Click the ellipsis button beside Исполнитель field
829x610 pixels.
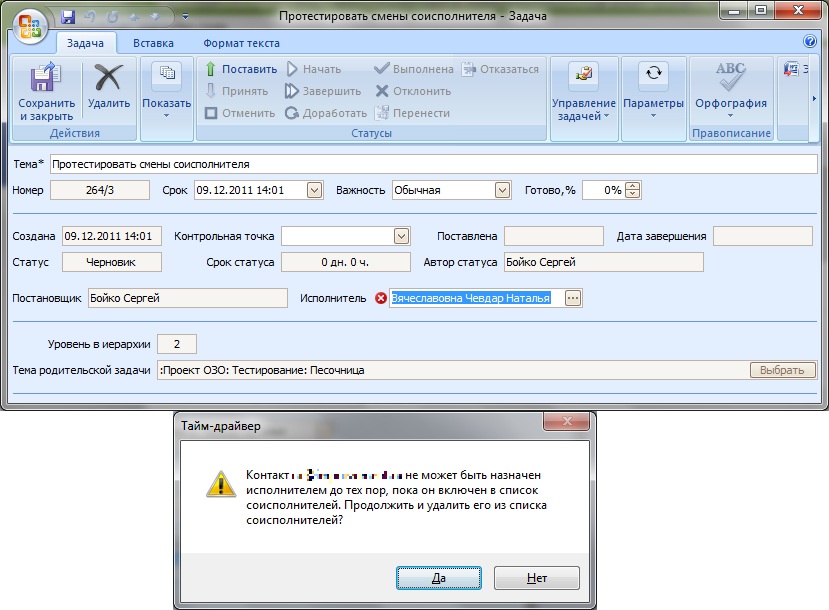(572, 298)
